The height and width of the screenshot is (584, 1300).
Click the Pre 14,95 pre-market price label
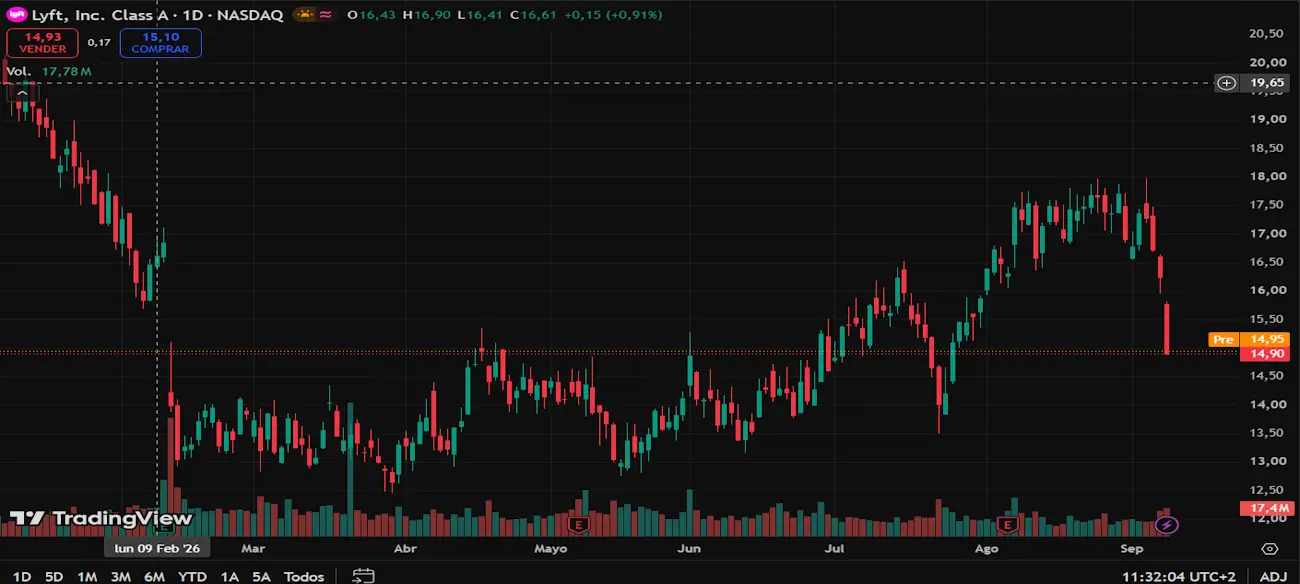point(1249,340)
